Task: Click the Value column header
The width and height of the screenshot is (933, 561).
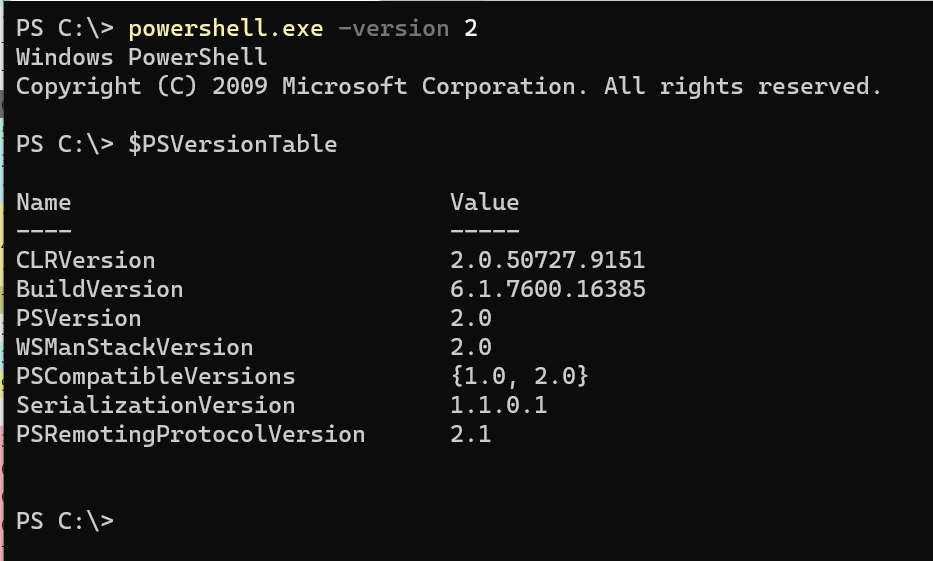Action: click(484, 202)
